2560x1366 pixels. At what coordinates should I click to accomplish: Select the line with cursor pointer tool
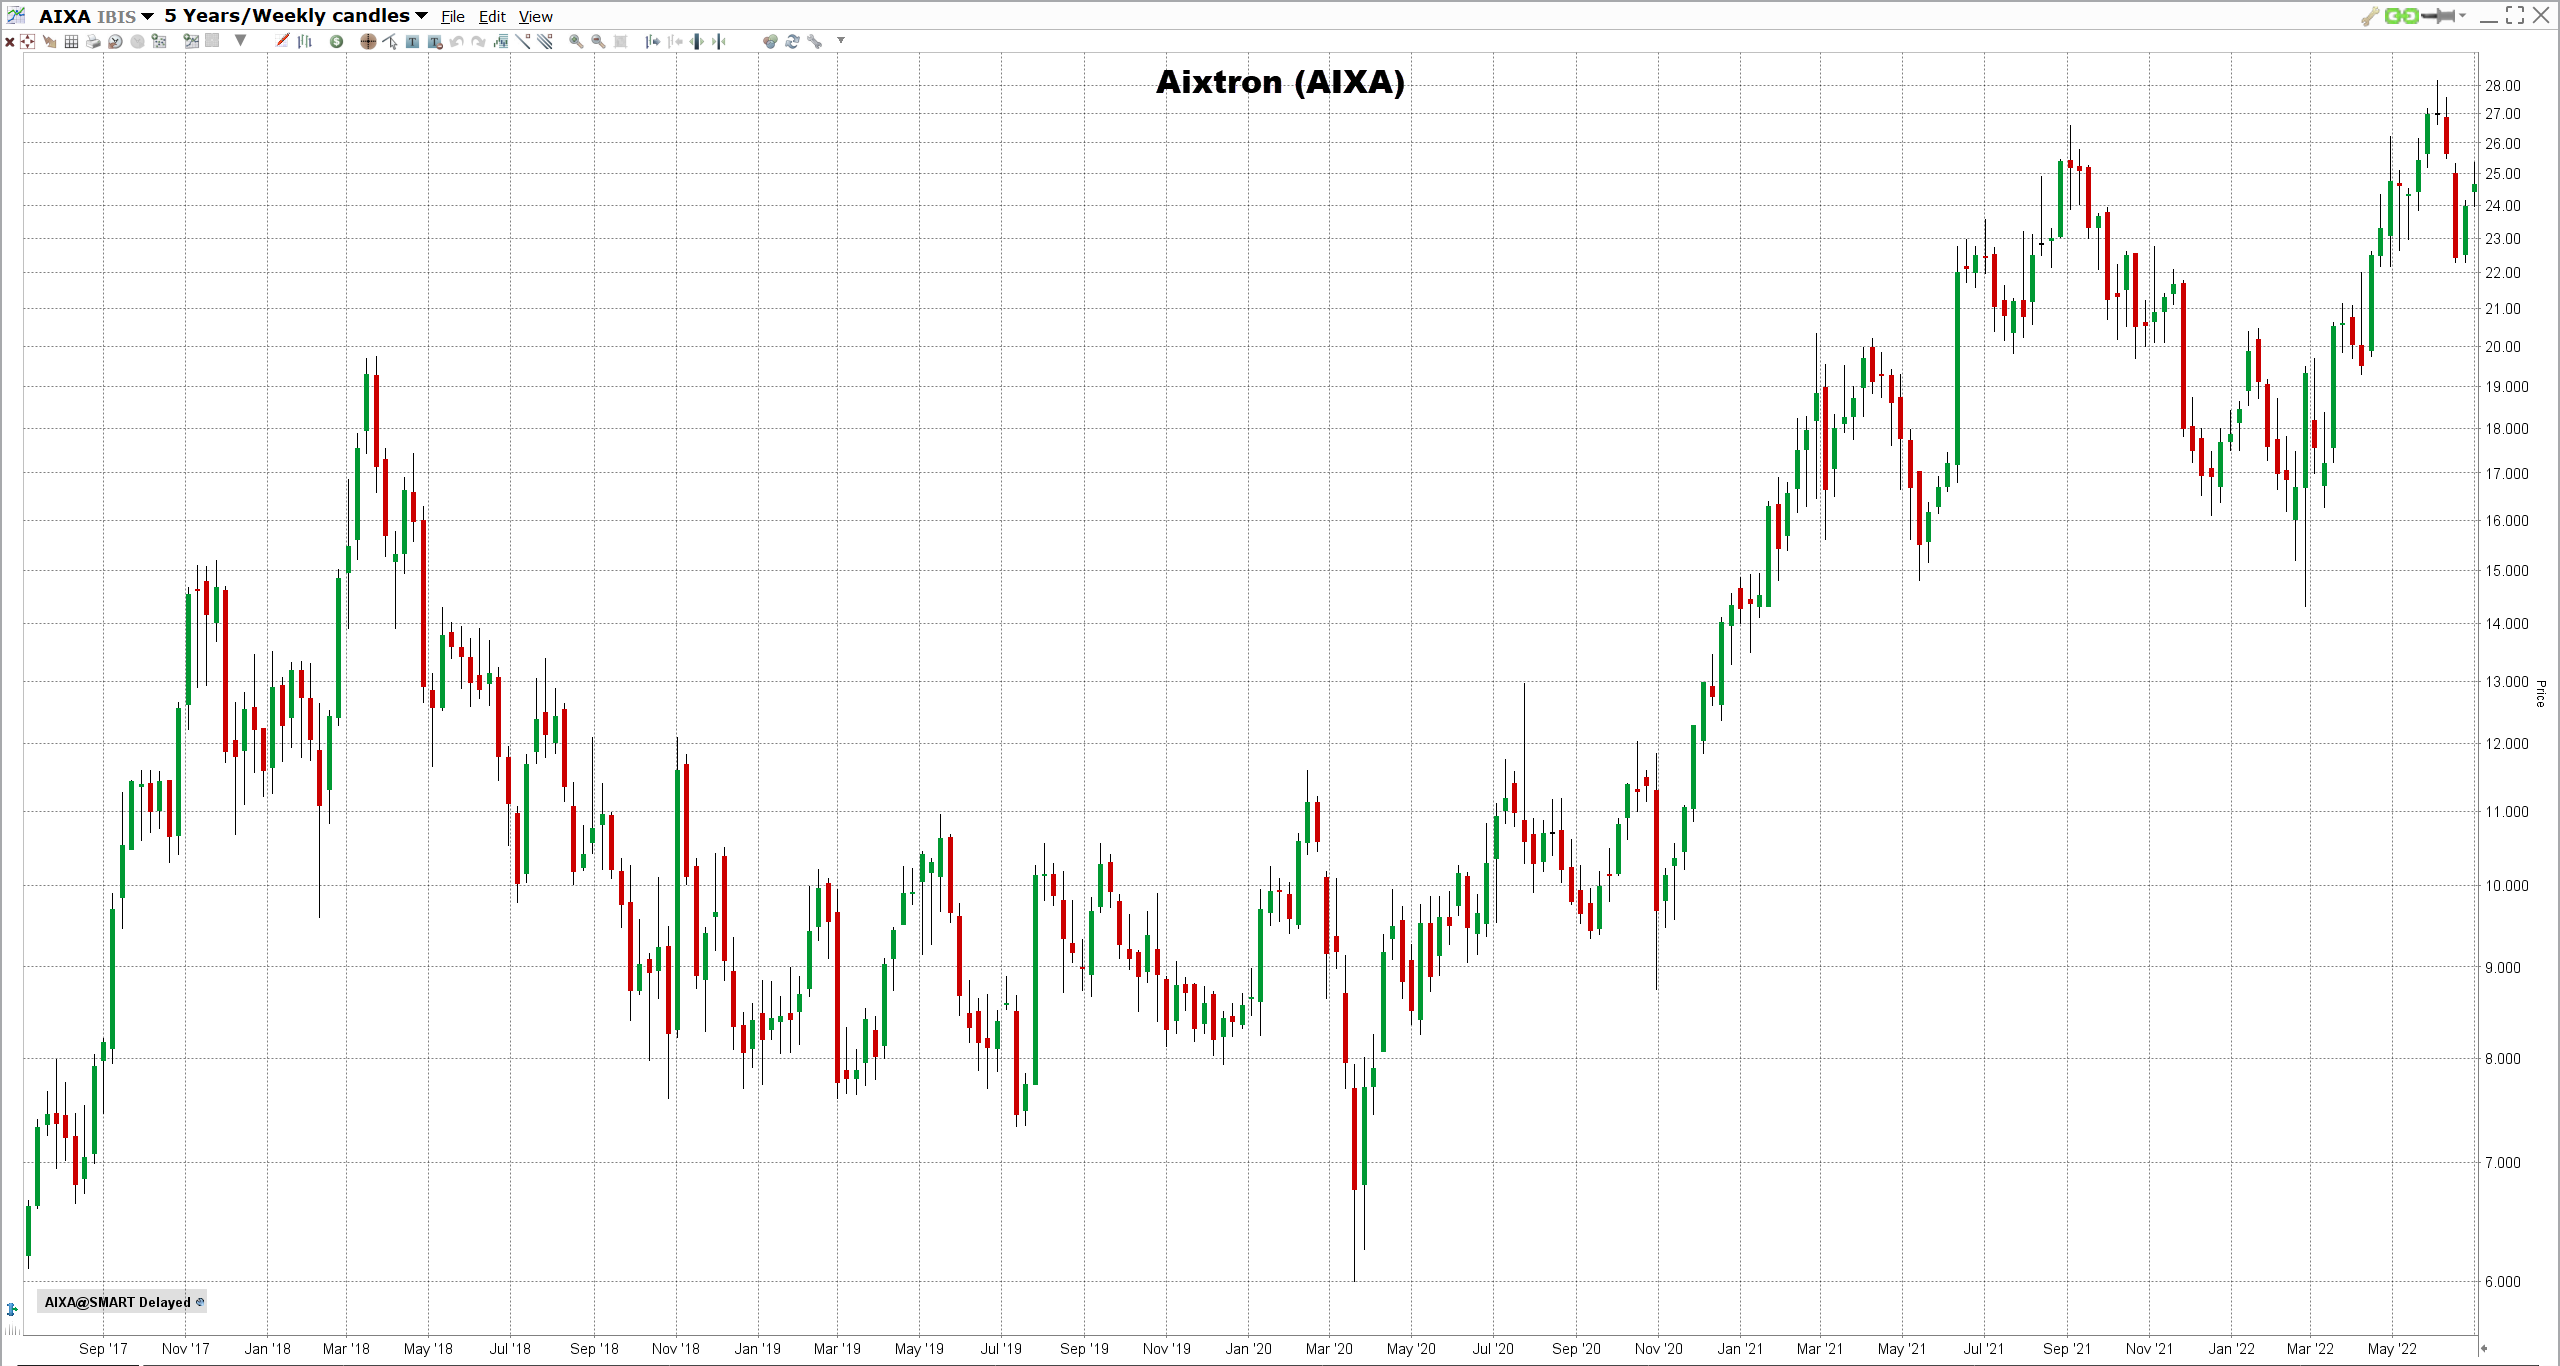pos(390,41)
